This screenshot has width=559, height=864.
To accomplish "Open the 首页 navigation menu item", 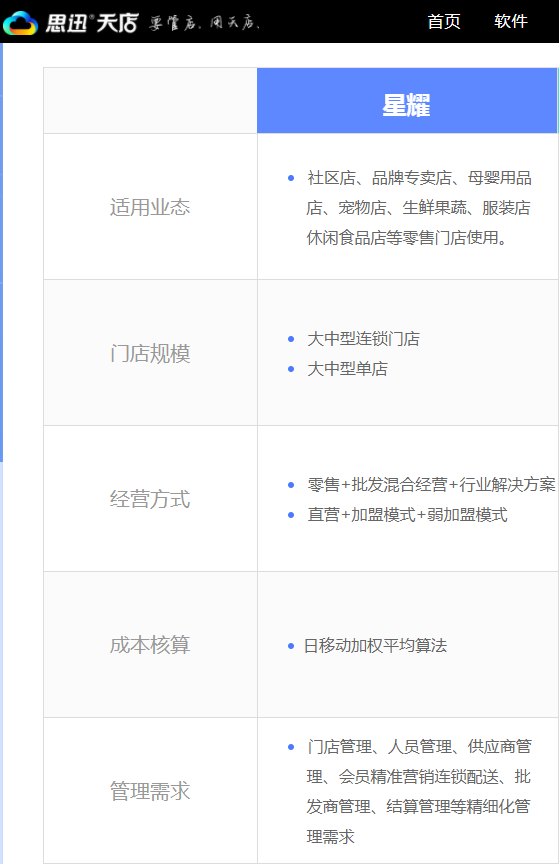I will pos(444,21).
